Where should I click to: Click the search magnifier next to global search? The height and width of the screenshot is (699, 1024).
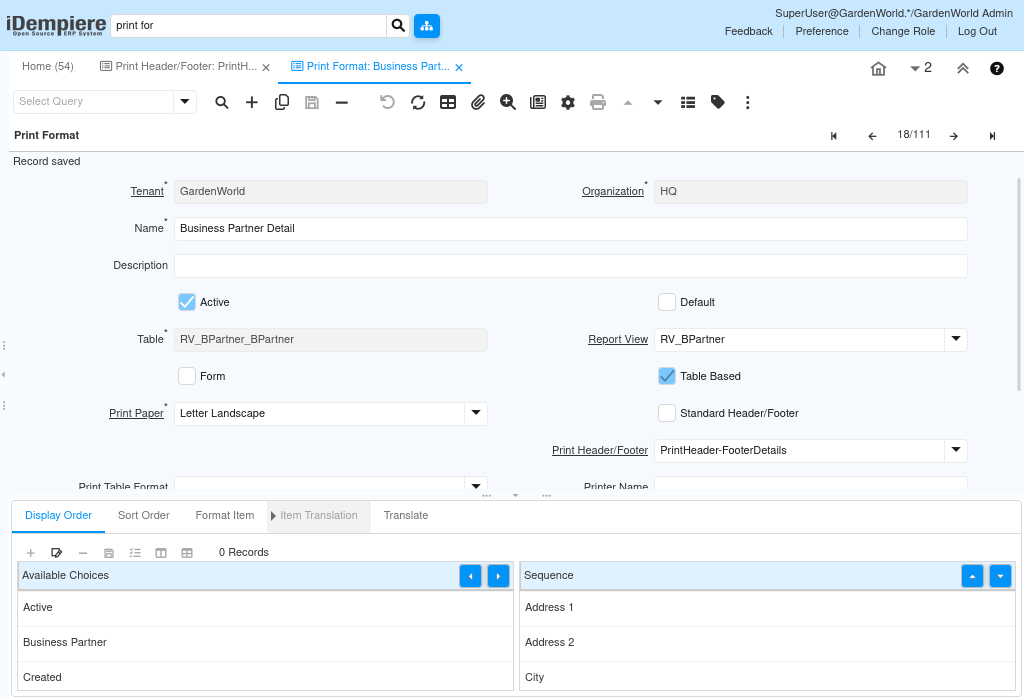pyautogui.click(x=398, y=25)
